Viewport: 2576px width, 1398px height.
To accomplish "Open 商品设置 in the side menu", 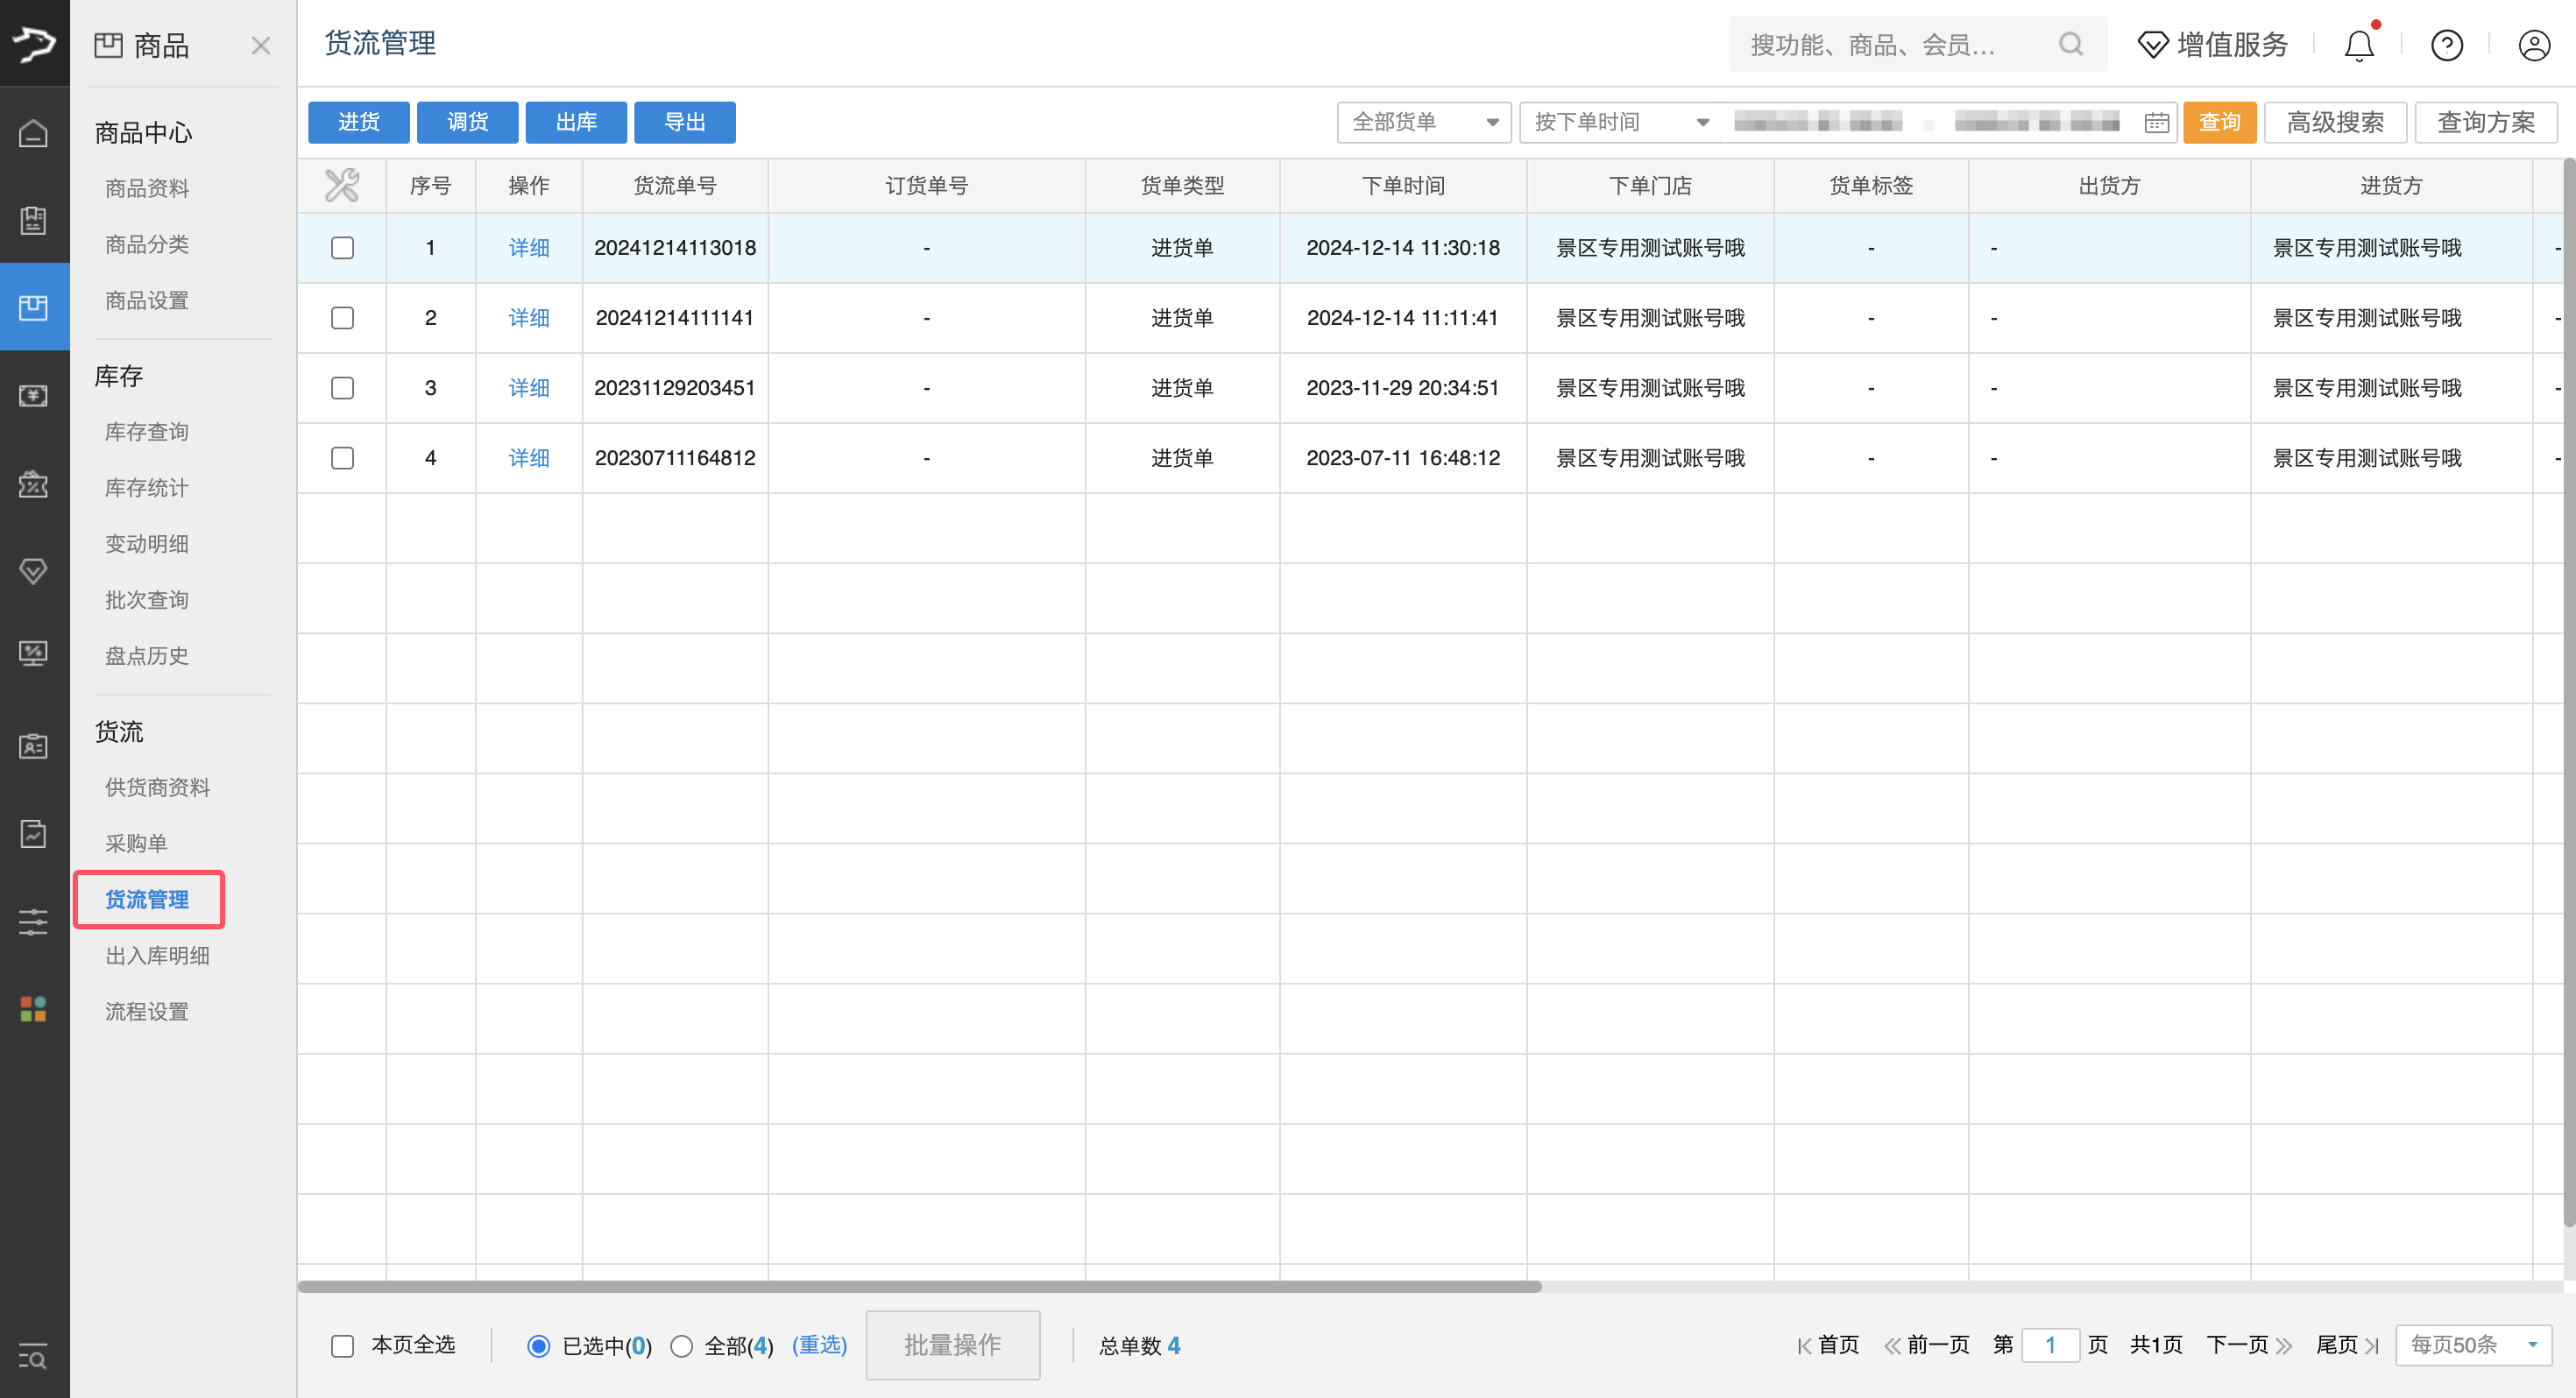I will click(147, 300).
